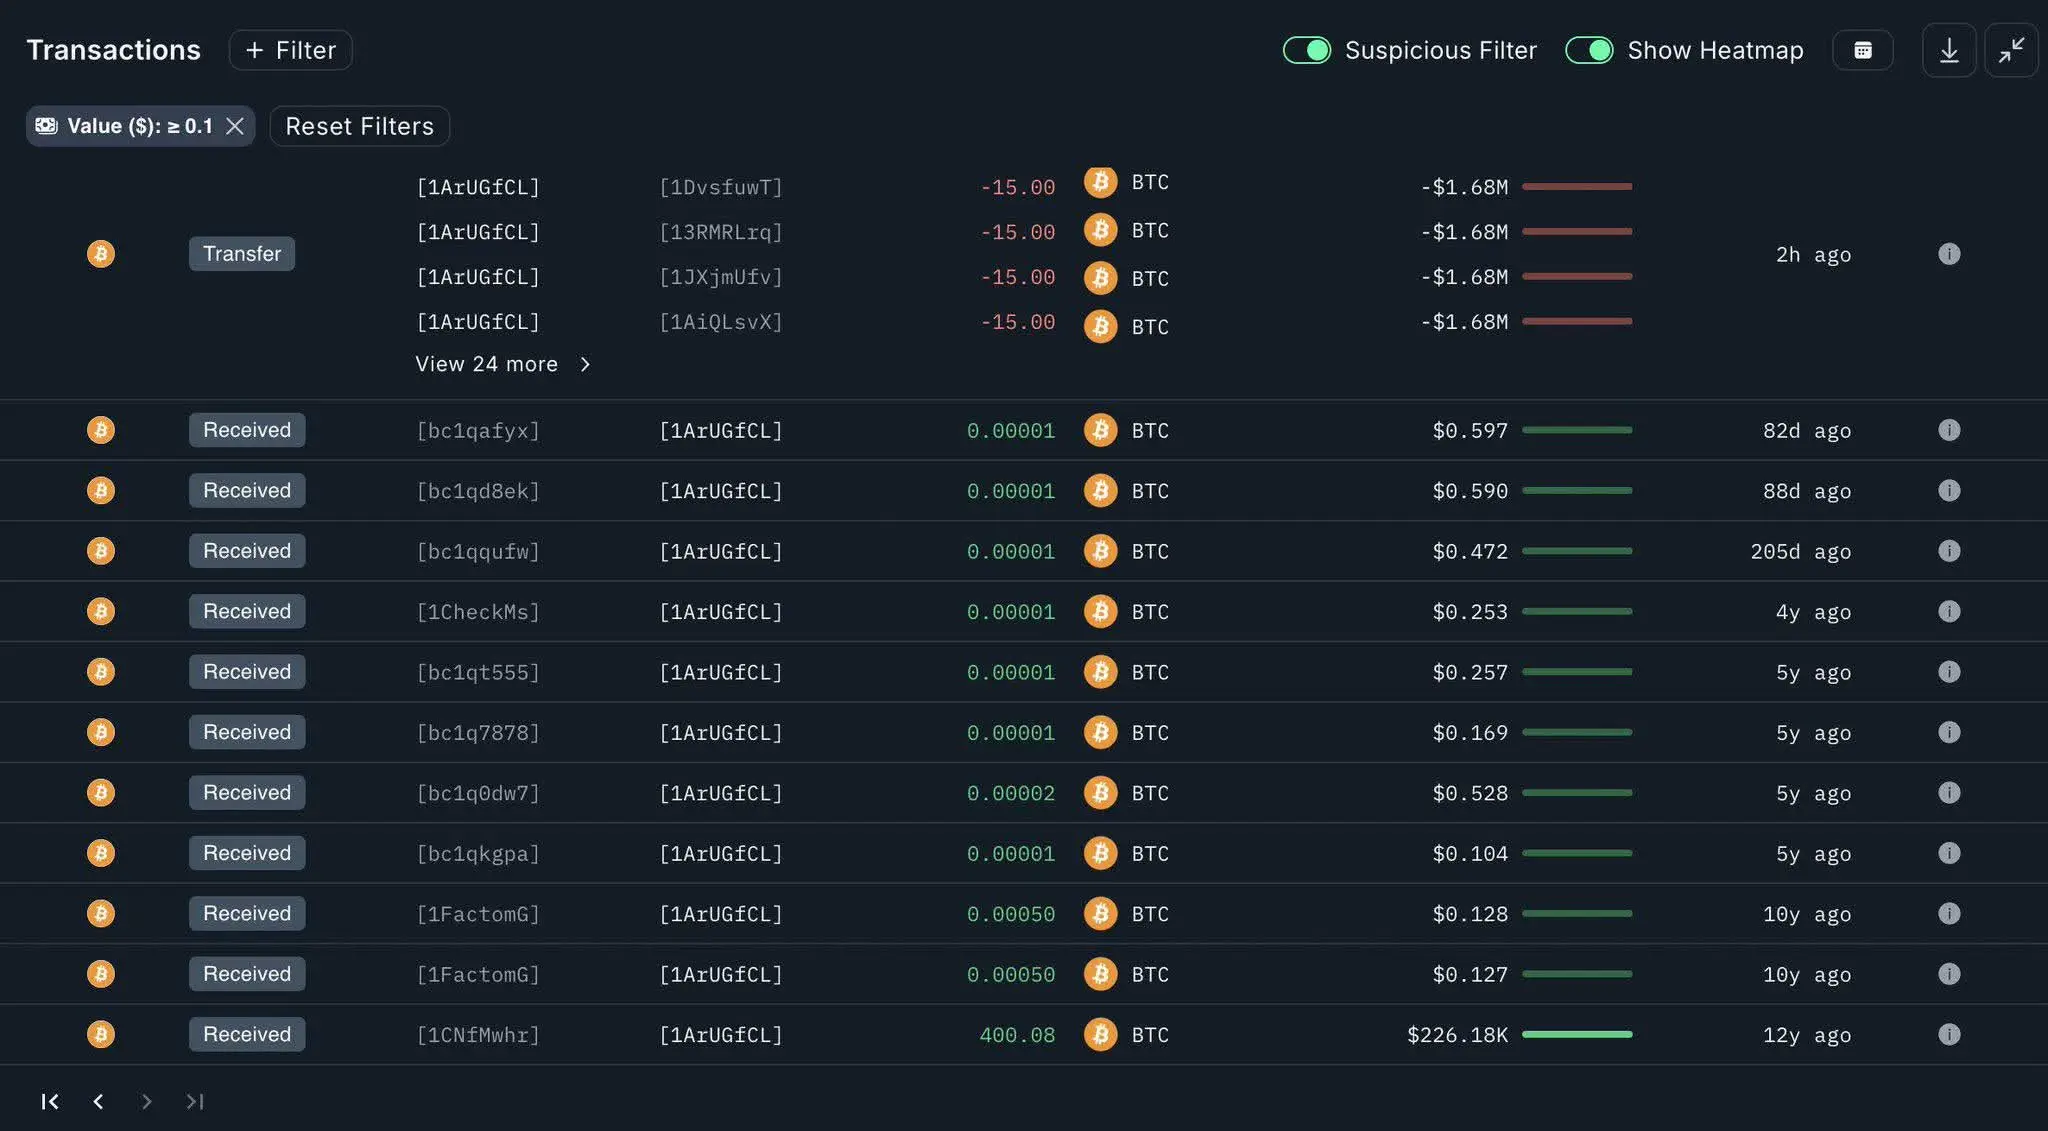Open the calendar date picker icon
The image size is (2048, 1131).
point(1862,50)
